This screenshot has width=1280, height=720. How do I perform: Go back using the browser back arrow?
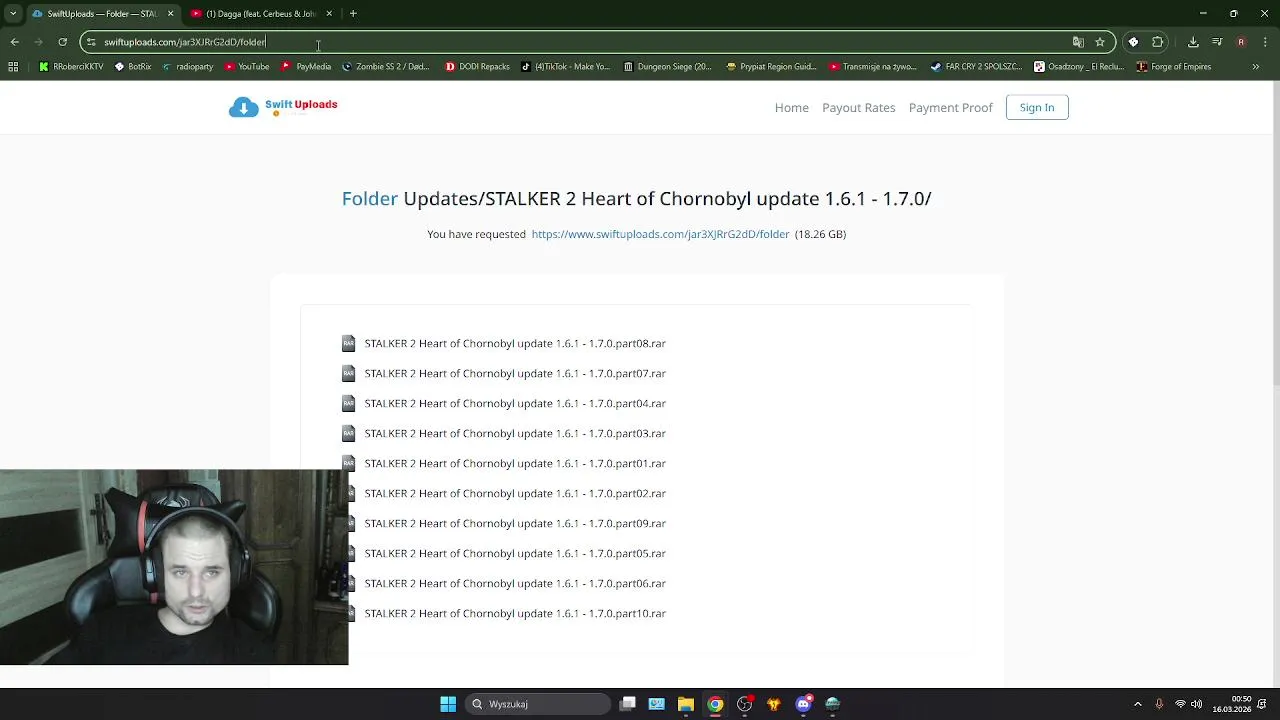pyautogui.click(x=14, y=42)
